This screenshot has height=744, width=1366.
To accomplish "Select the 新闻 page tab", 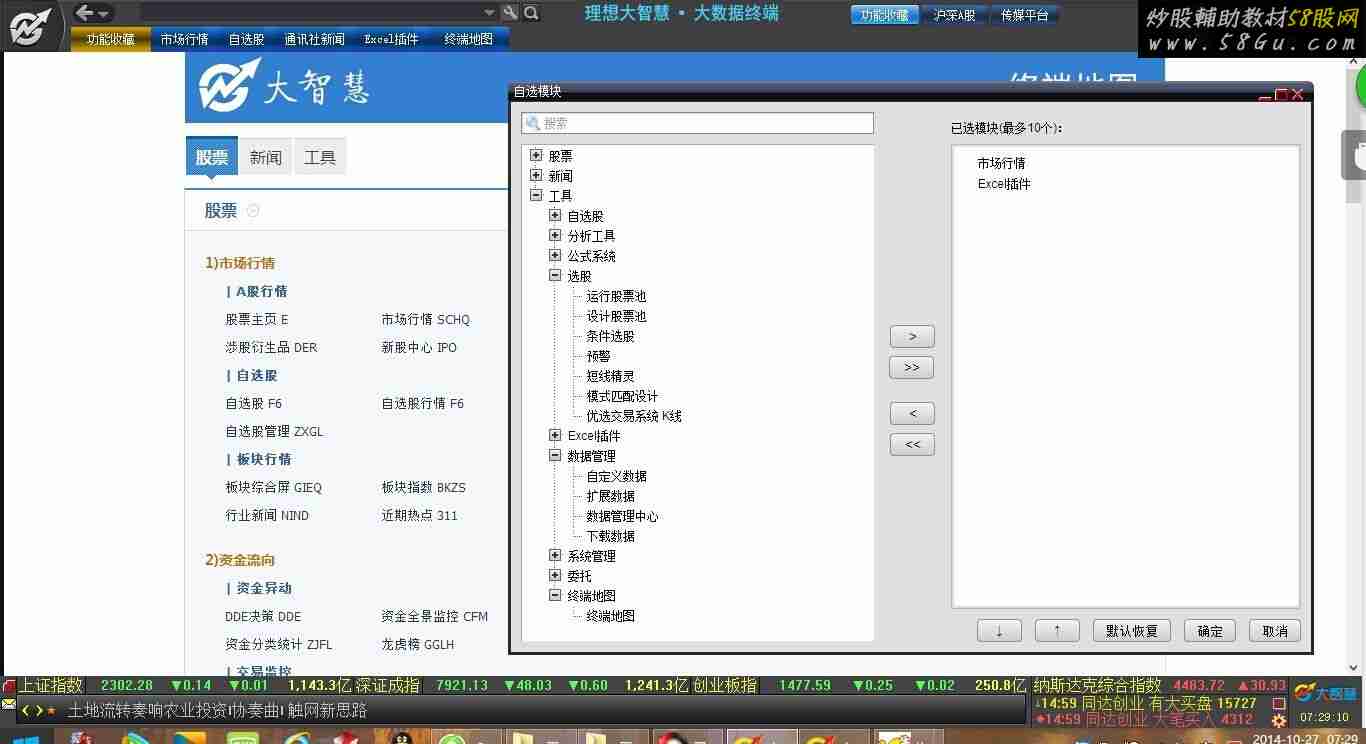I will pyautogui.click(x=266, y=157).
